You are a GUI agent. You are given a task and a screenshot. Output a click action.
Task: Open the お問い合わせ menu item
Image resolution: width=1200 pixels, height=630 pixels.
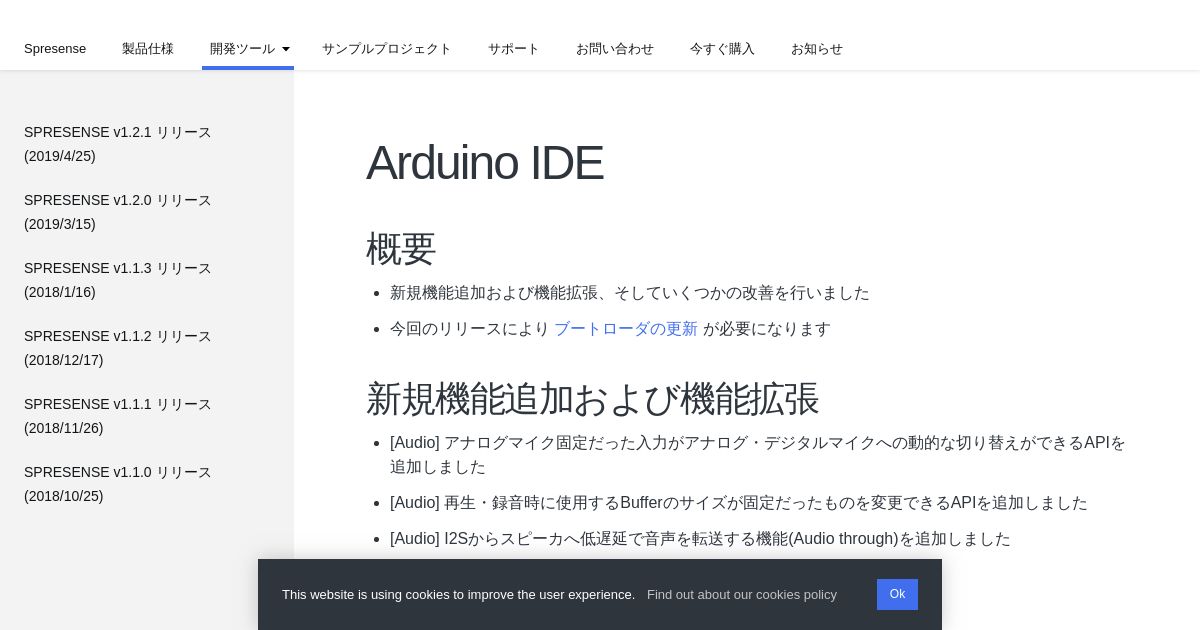click(615, 48)
